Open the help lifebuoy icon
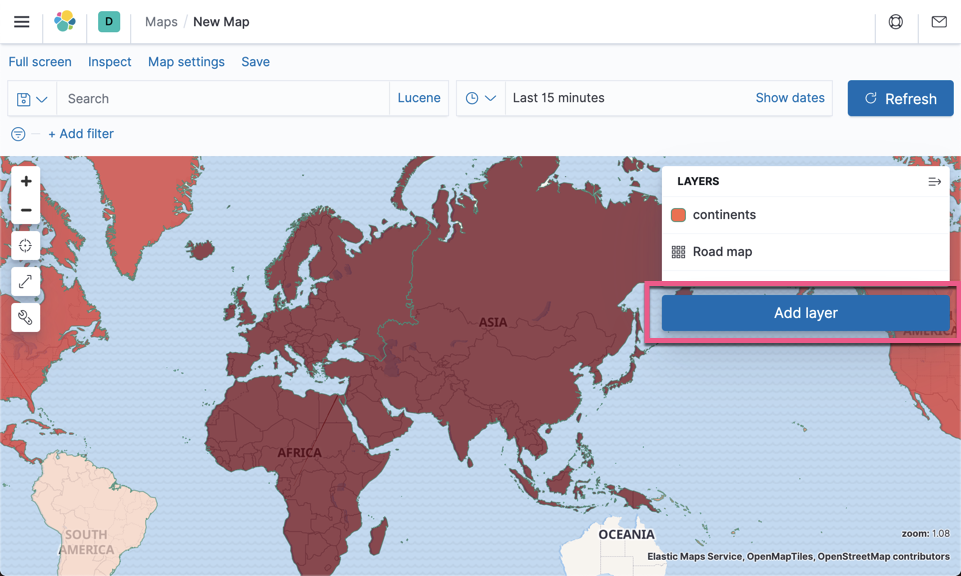Image resolution: width=961 pixels, height=576 pixels. point(895,21)
